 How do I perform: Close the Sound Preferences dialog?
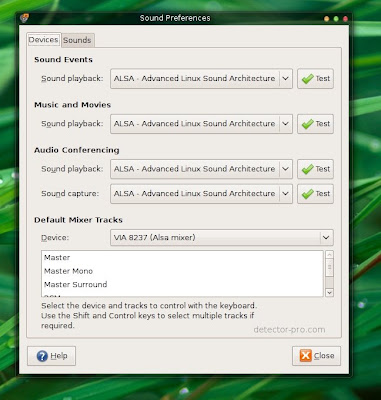[316, 356]
